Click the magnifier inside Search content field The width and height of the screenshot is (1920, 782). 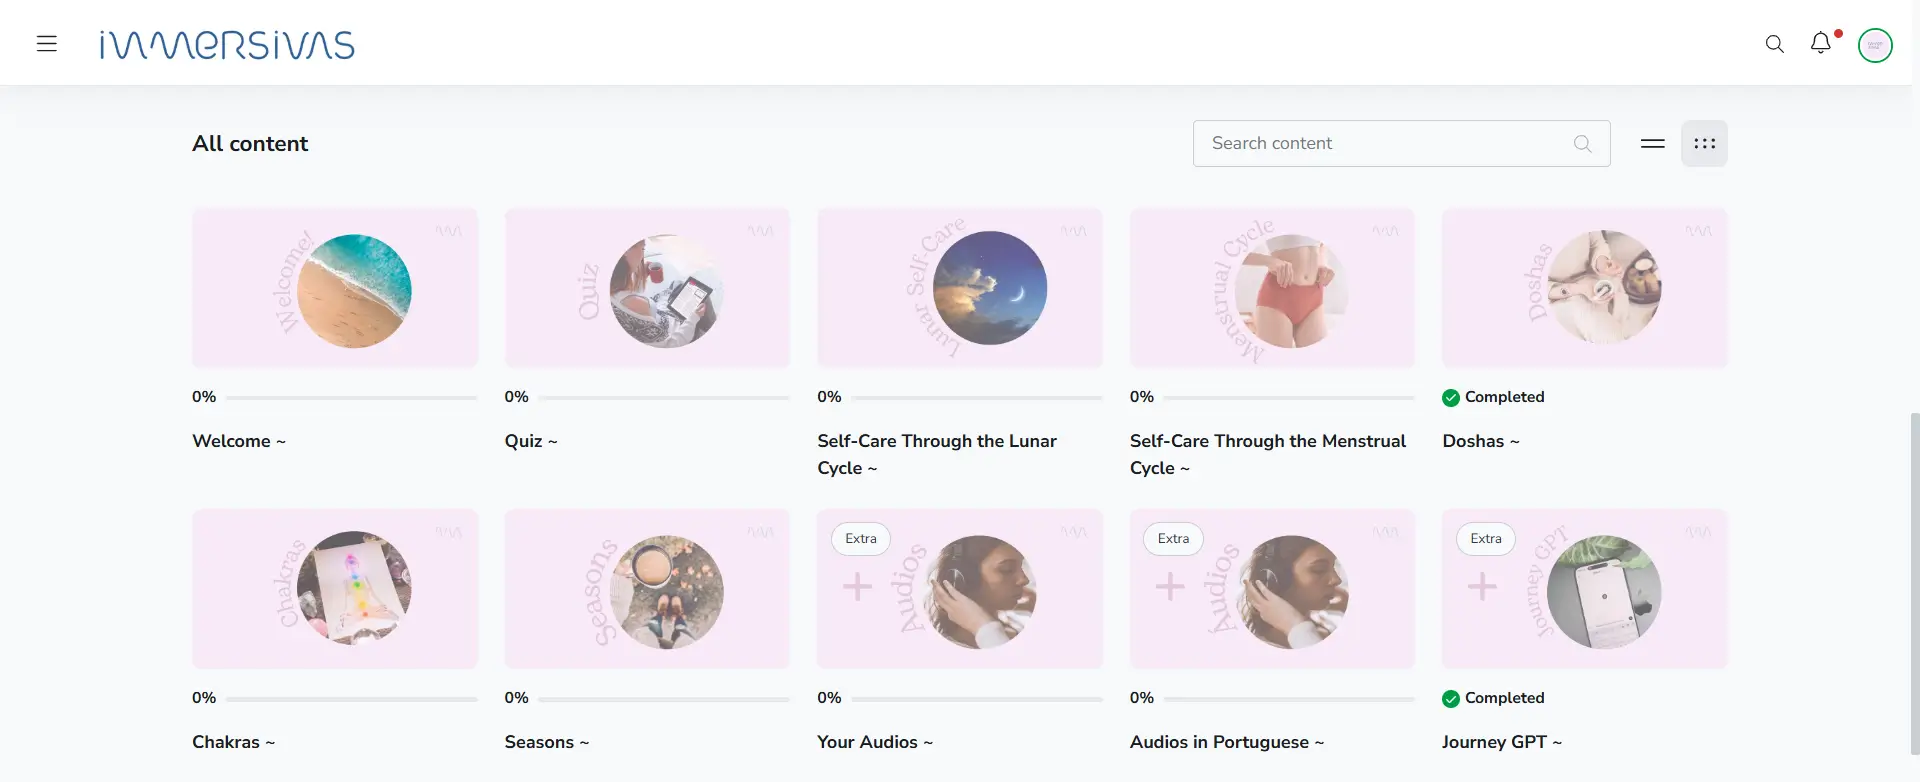(1582, 144)
